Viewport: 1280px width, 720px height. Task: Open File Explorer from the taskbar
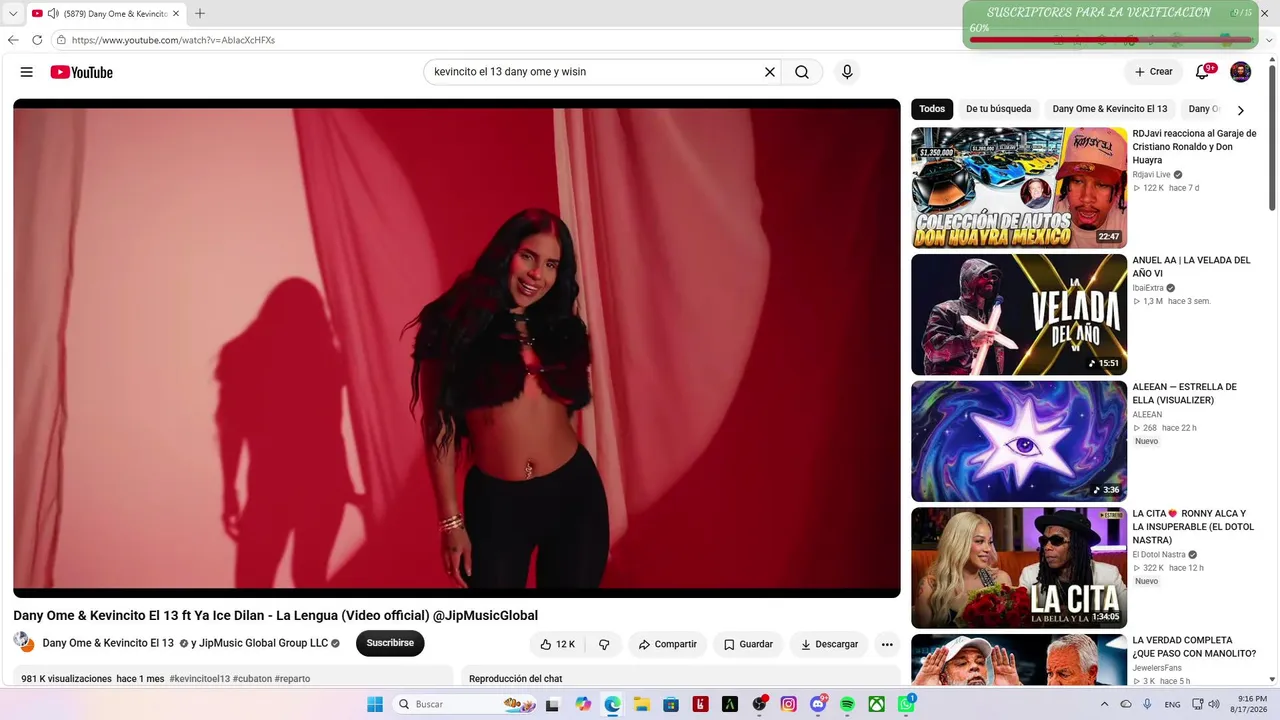pyautogui.click(x=642, y=704)
